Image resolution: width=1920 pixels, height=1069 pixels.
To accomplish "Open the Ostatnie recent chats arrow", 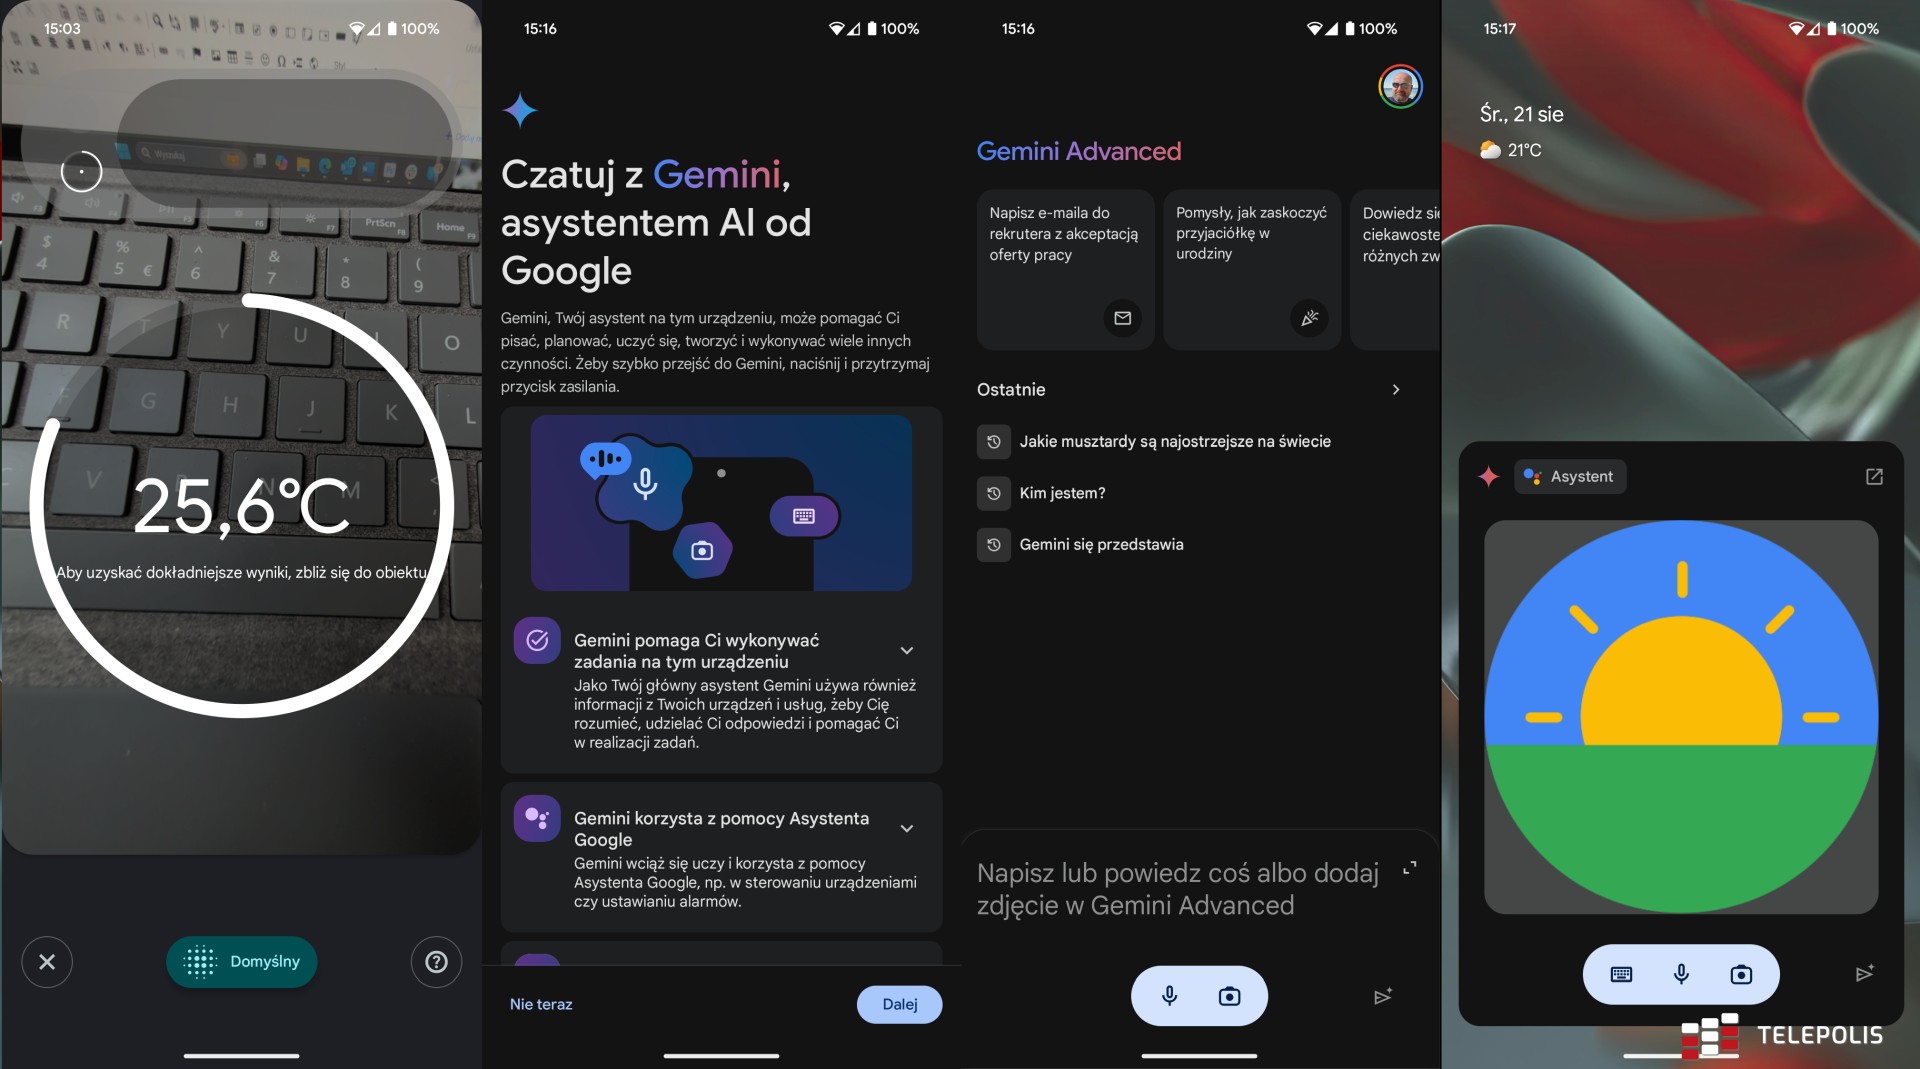I will (x=1396, y=390).
